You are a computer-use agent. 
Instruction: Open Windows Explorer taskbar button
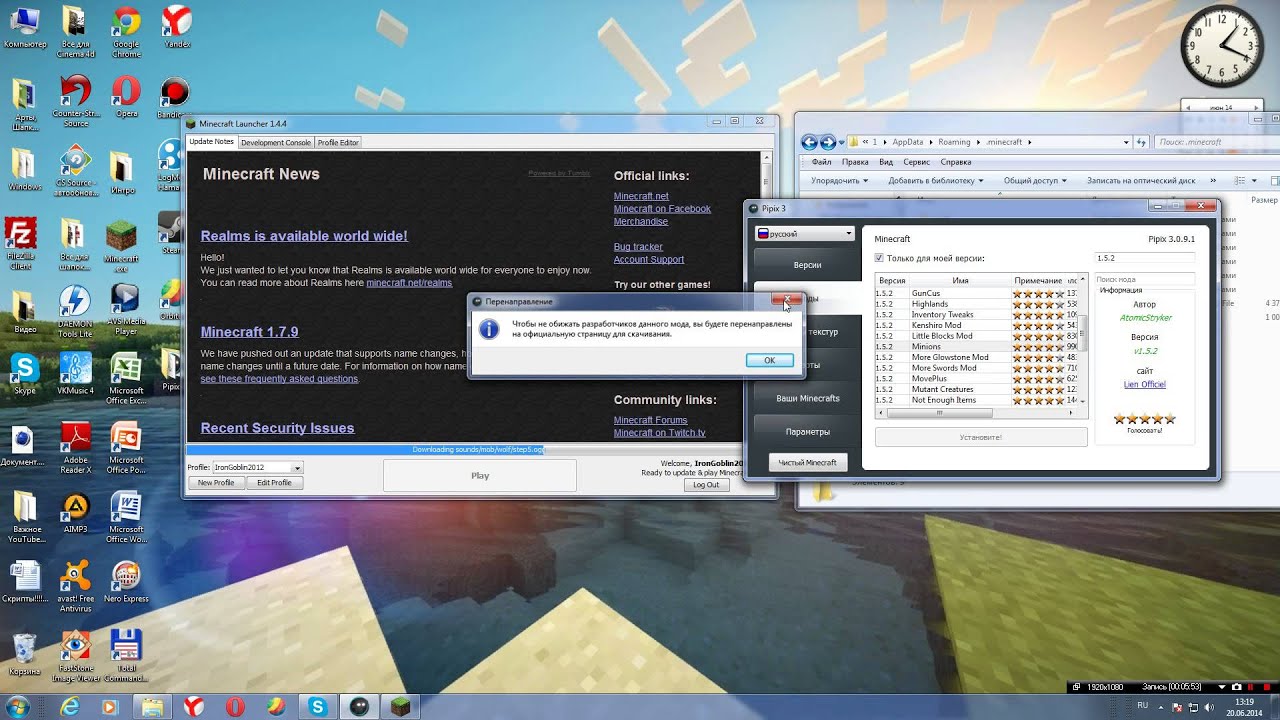click(152, 707)
